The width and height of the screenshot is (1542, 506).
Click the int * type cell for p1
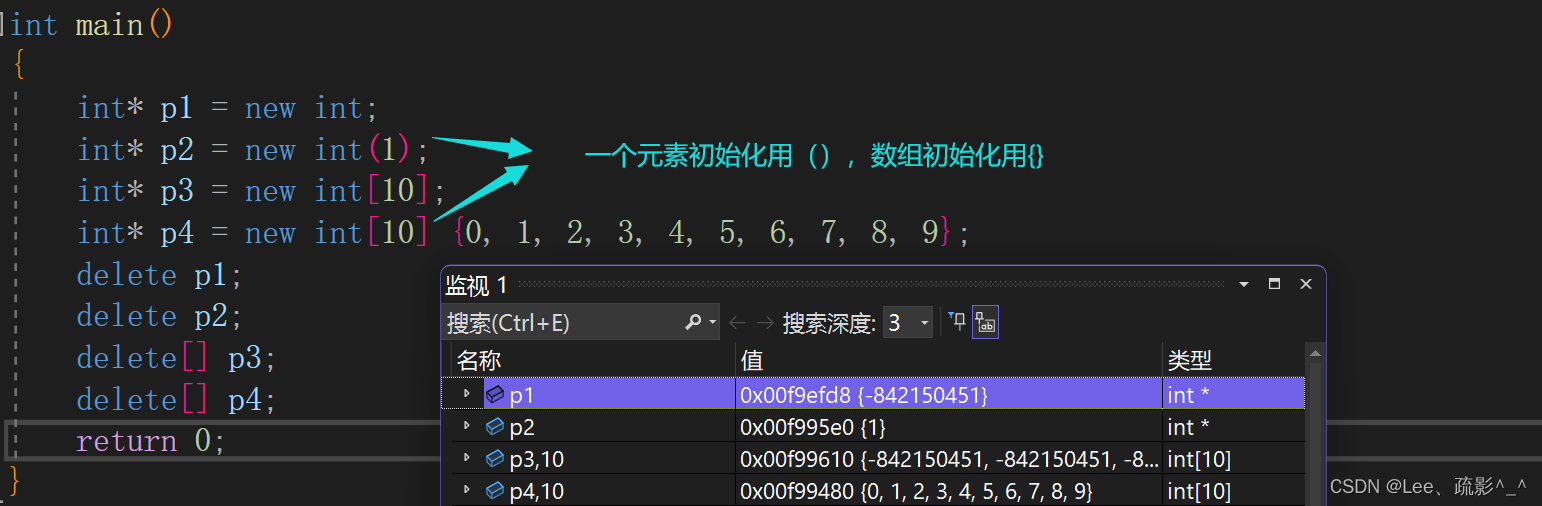click(1233, 395)
